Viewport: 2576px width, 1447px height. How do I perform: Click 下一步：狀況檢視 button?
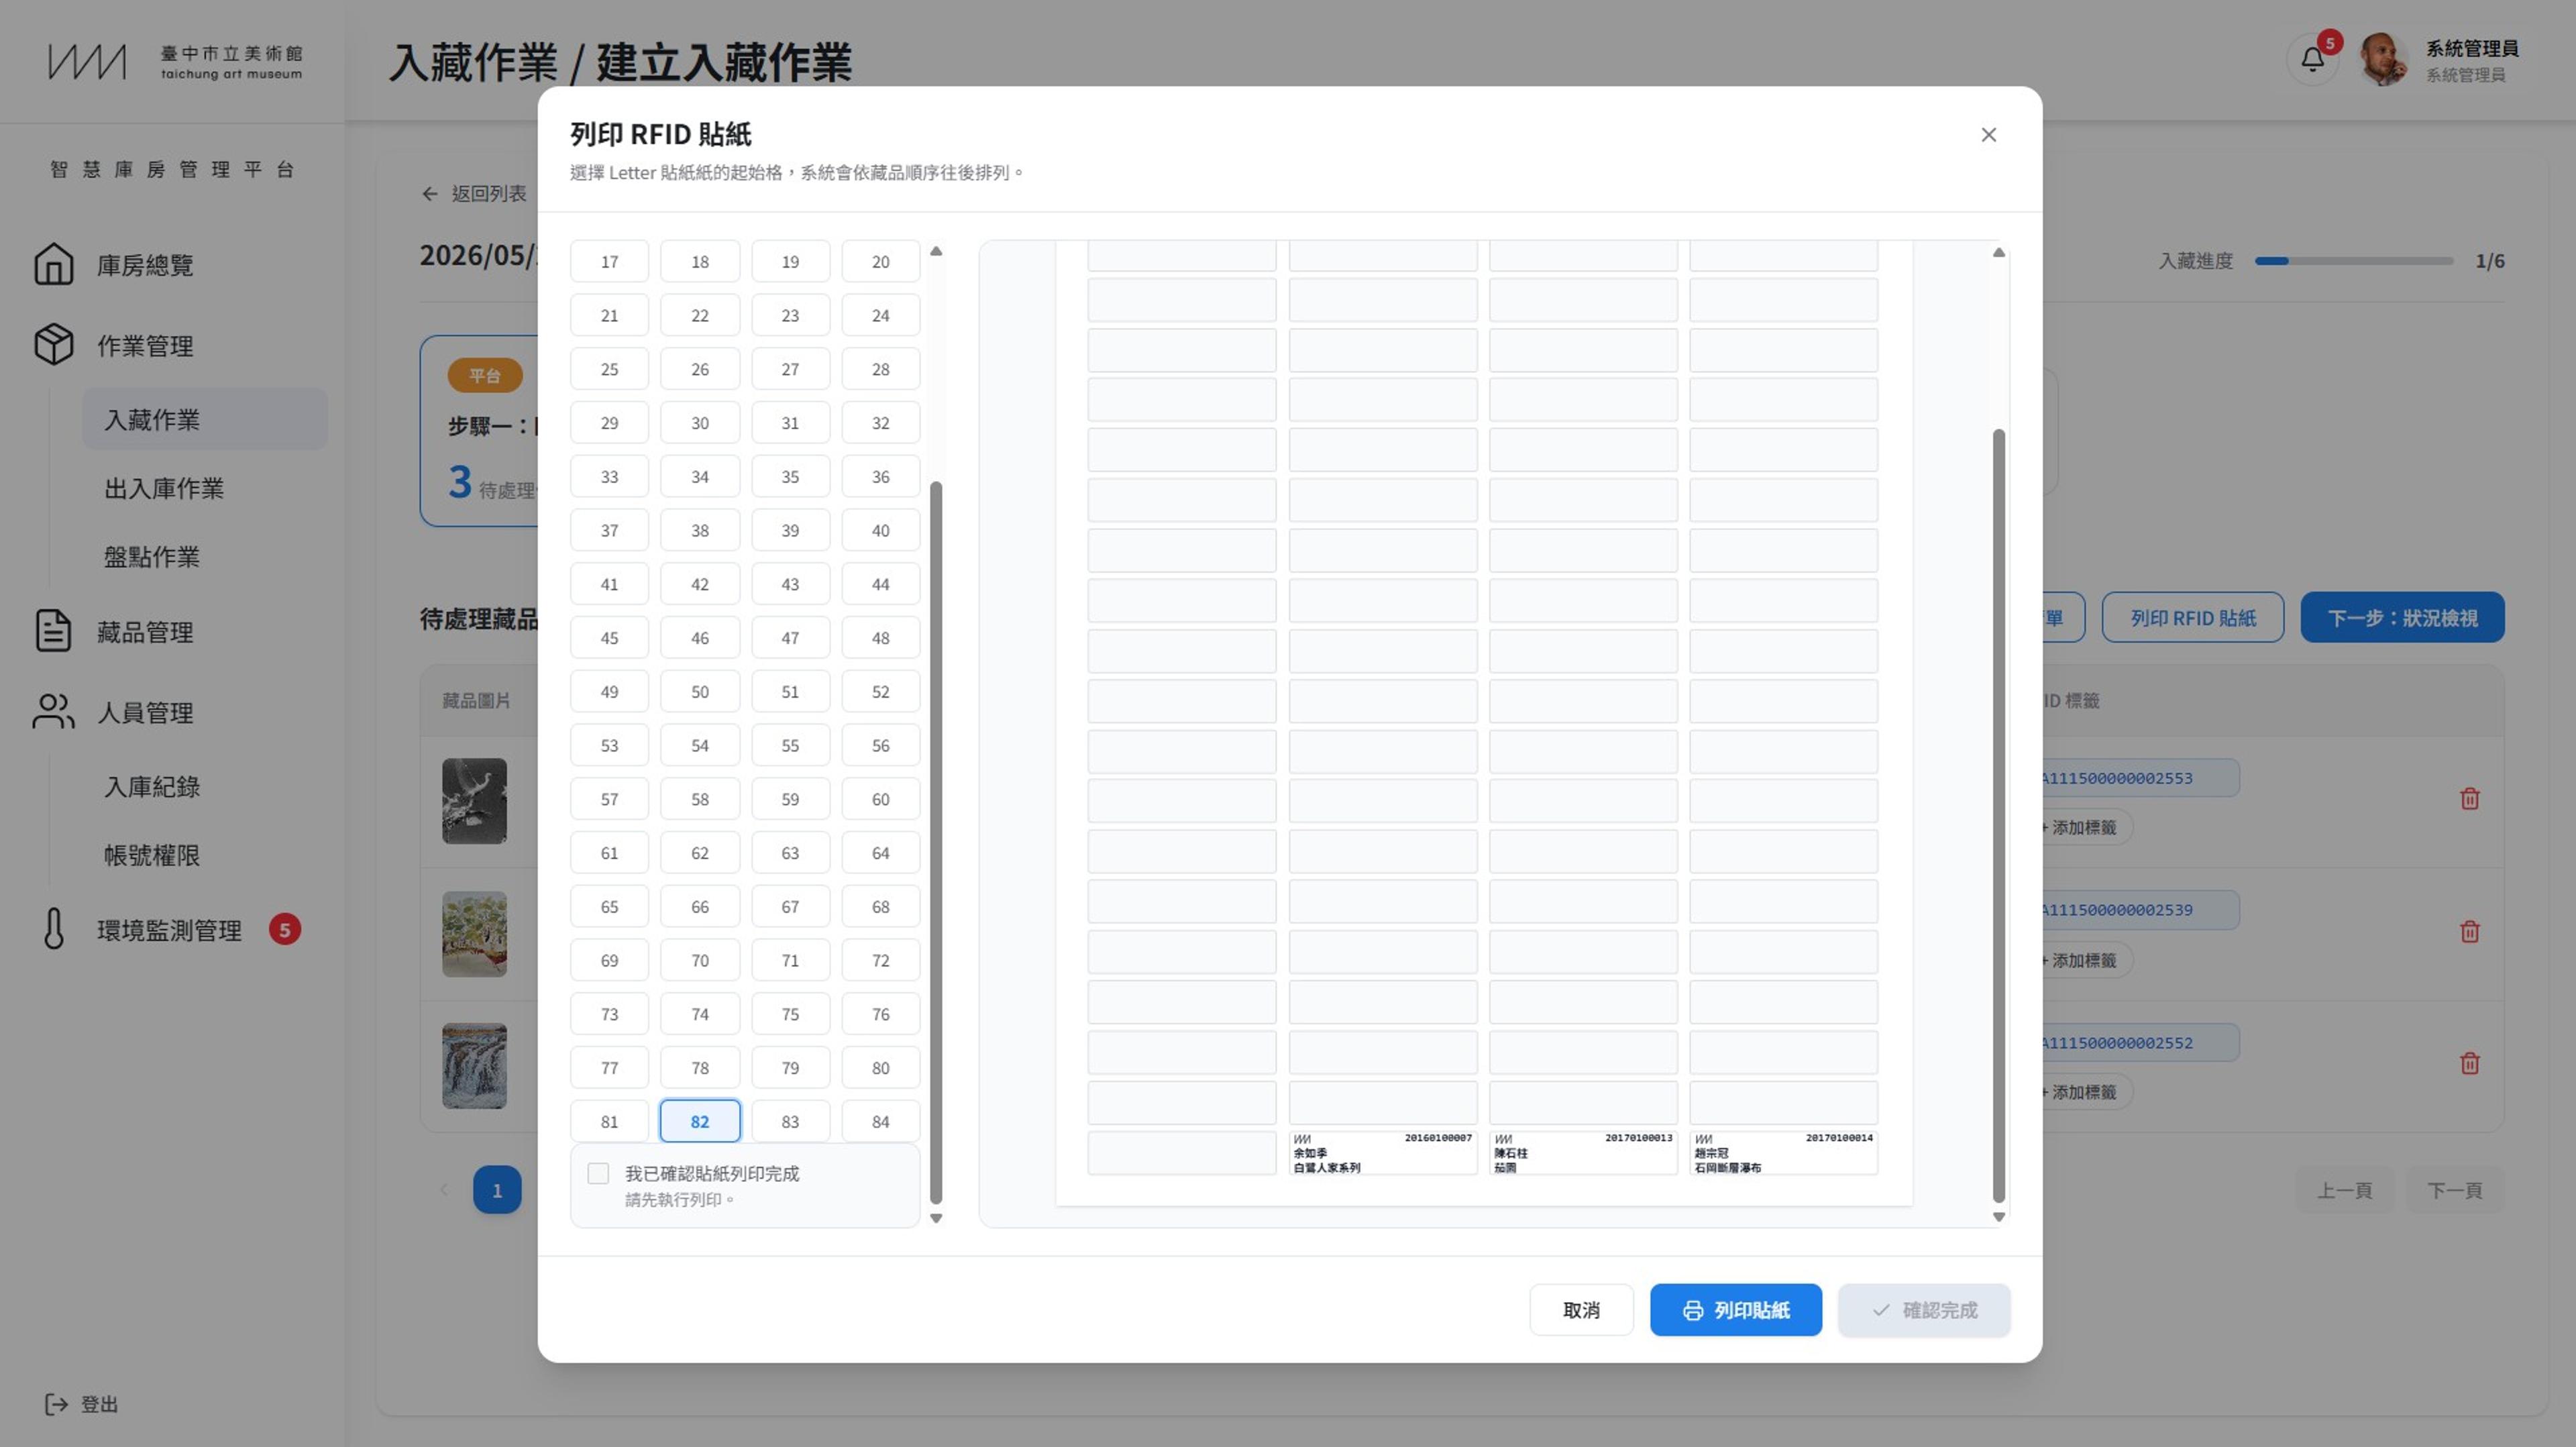click(2402, 617)
